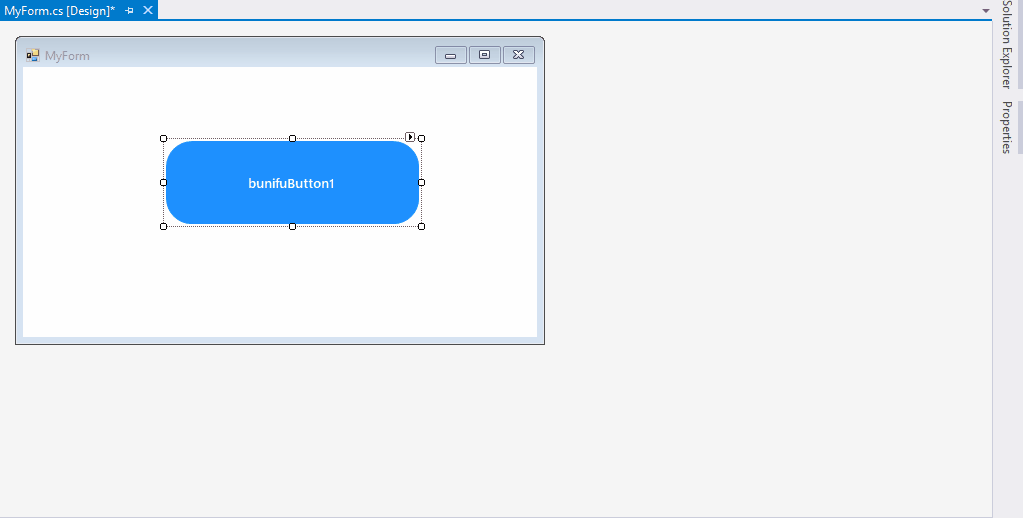1023x518 pixels.
Task: Open the smart tag arrow on bunifuButton1
Action: (x=410, y=137)
